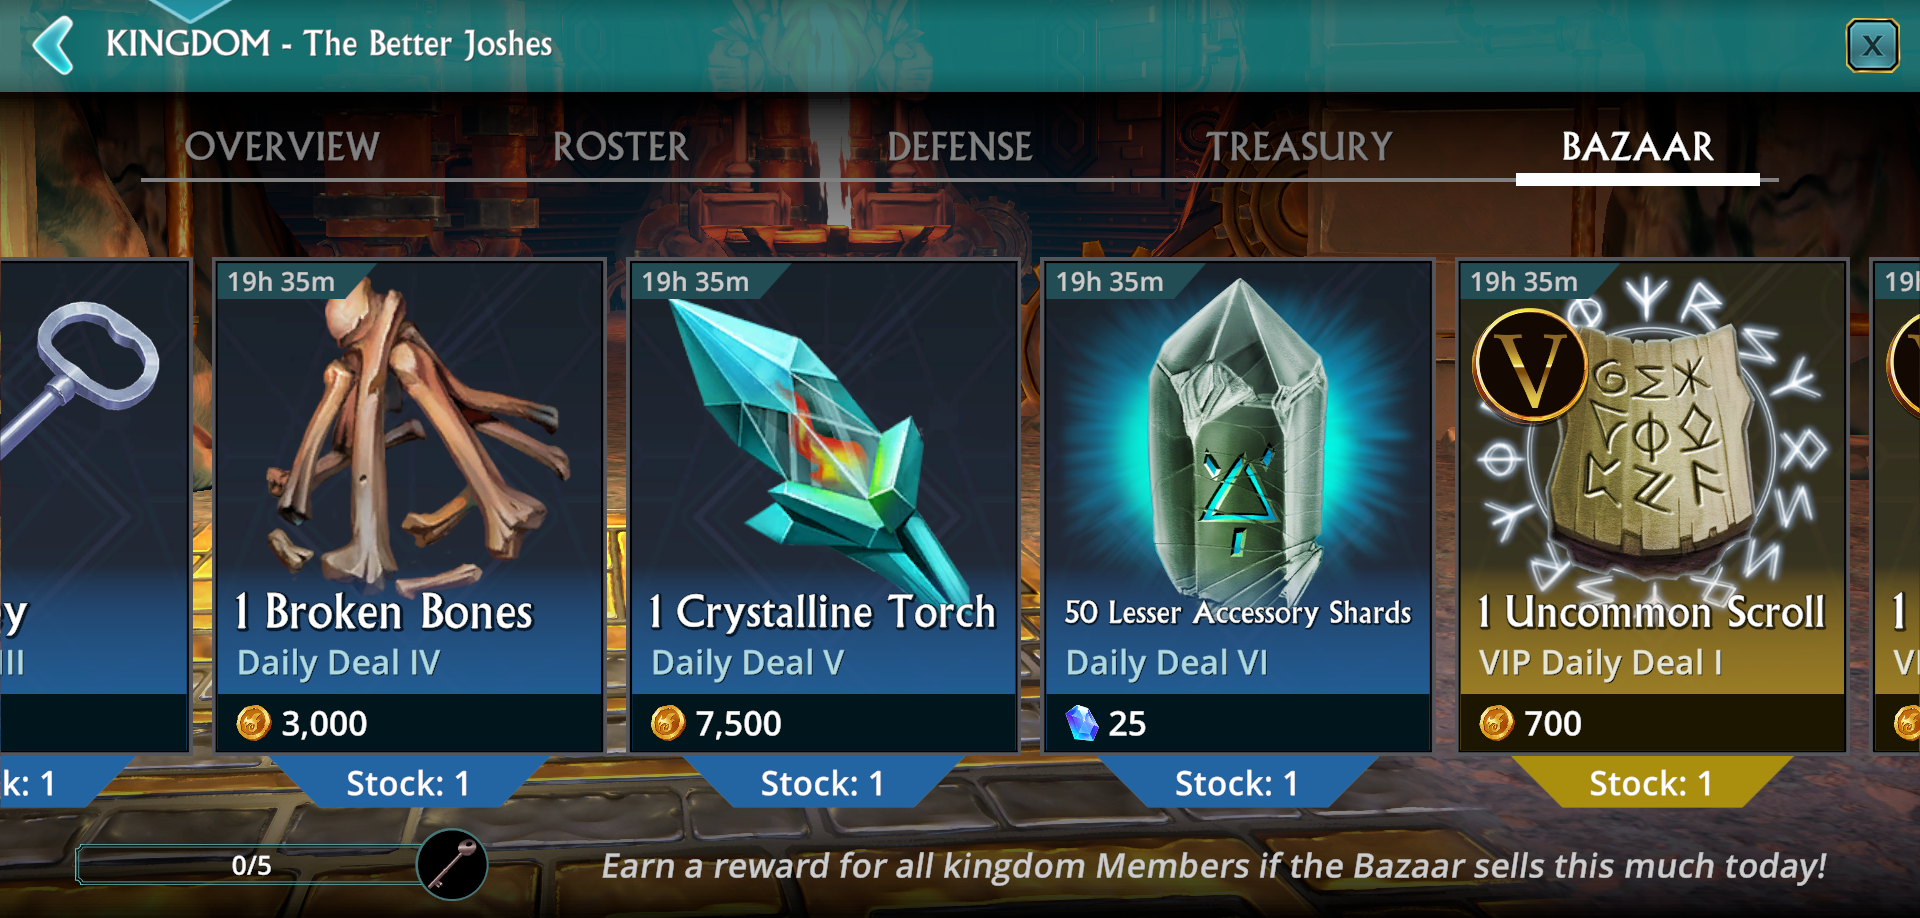Go back using the arrow beside KINGDOM

click(x=53, y=45)
